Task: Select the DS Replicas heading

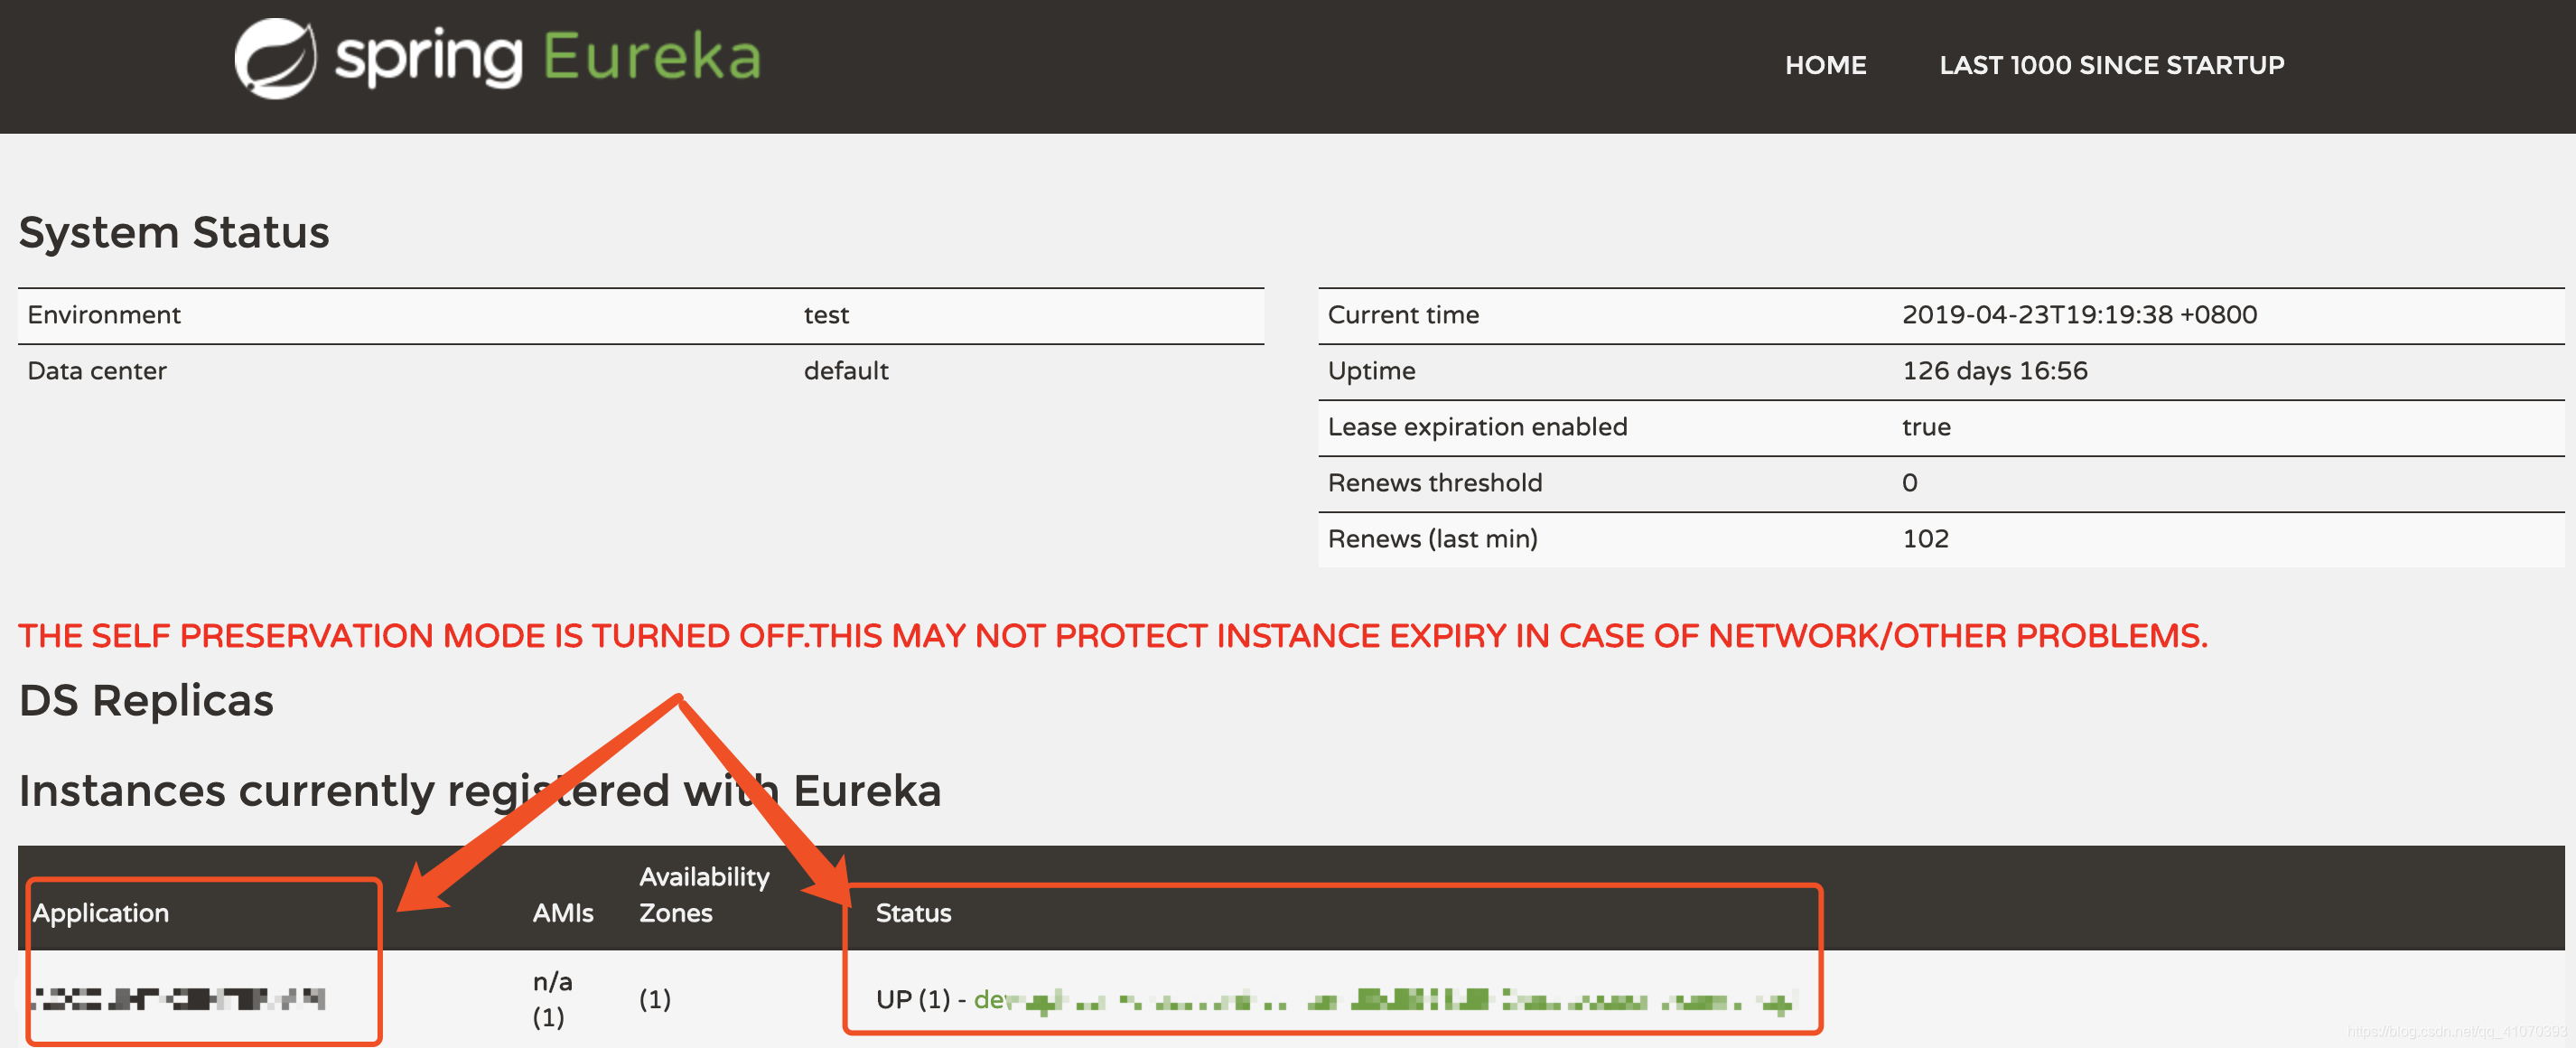Action: coord(146,701)
